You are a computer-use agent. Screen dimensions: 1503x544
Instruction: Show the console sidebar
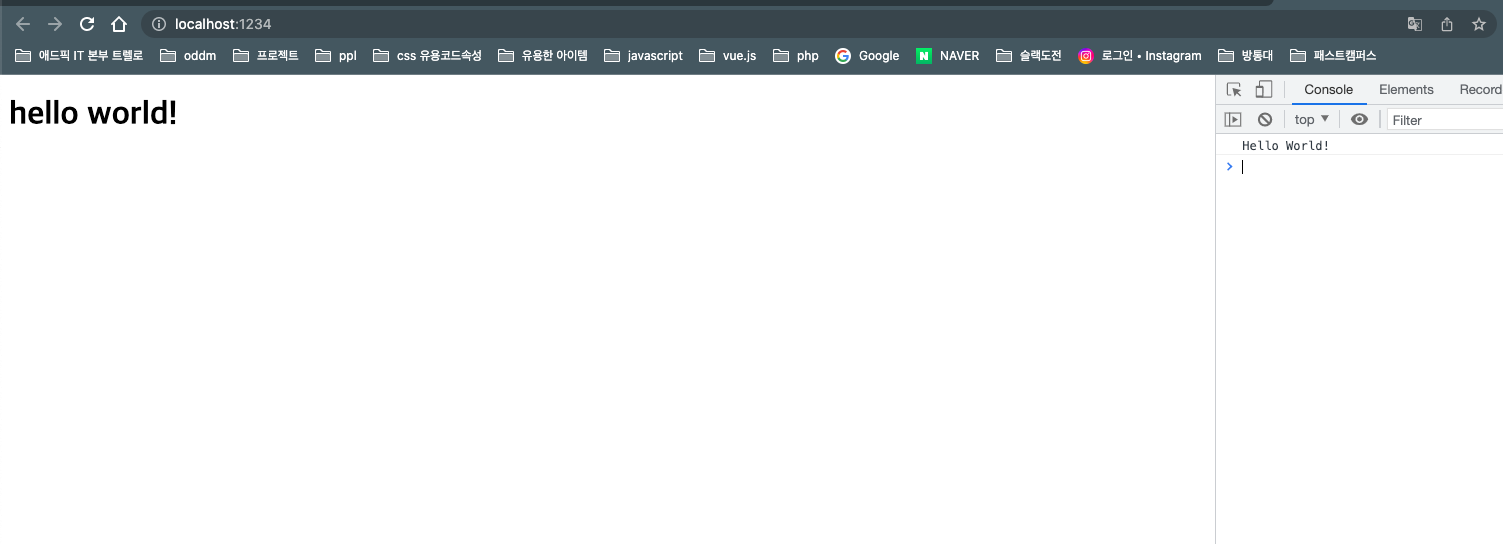click(x=1233, y=120)
